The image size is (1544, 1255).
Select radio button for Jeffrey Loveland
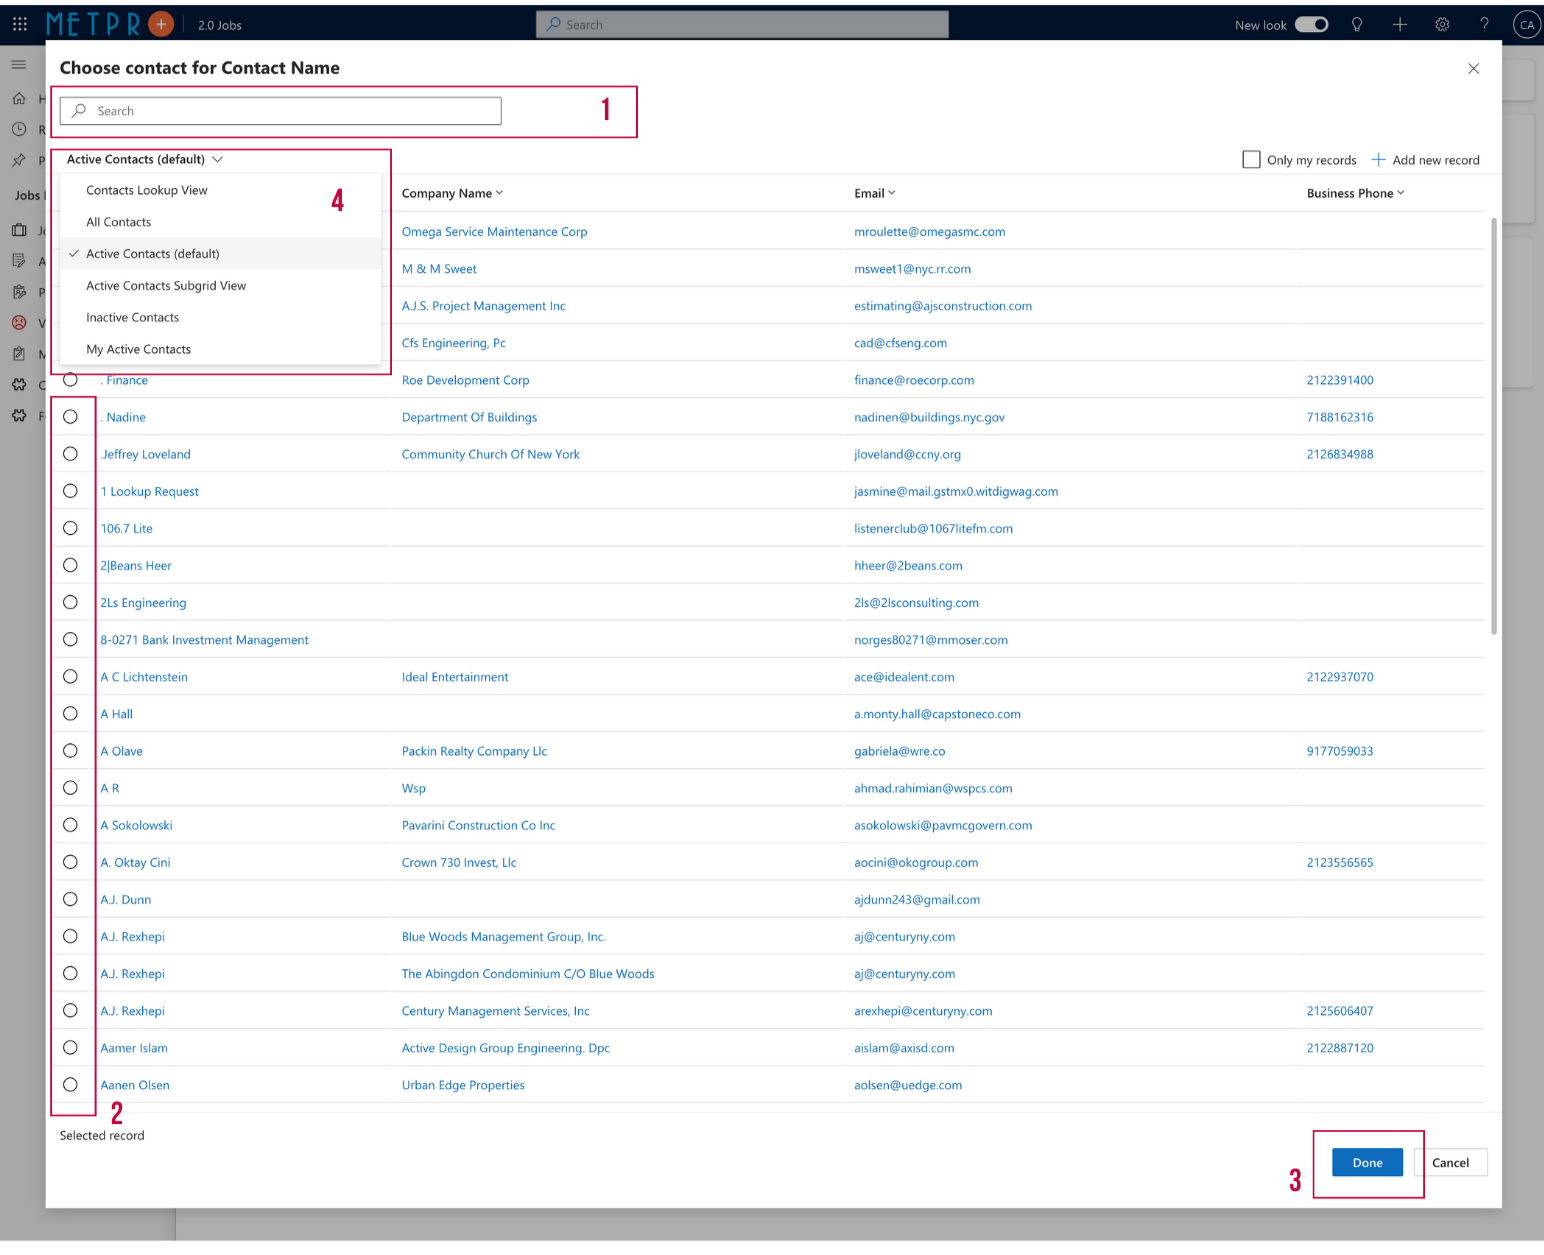[70, 454]
